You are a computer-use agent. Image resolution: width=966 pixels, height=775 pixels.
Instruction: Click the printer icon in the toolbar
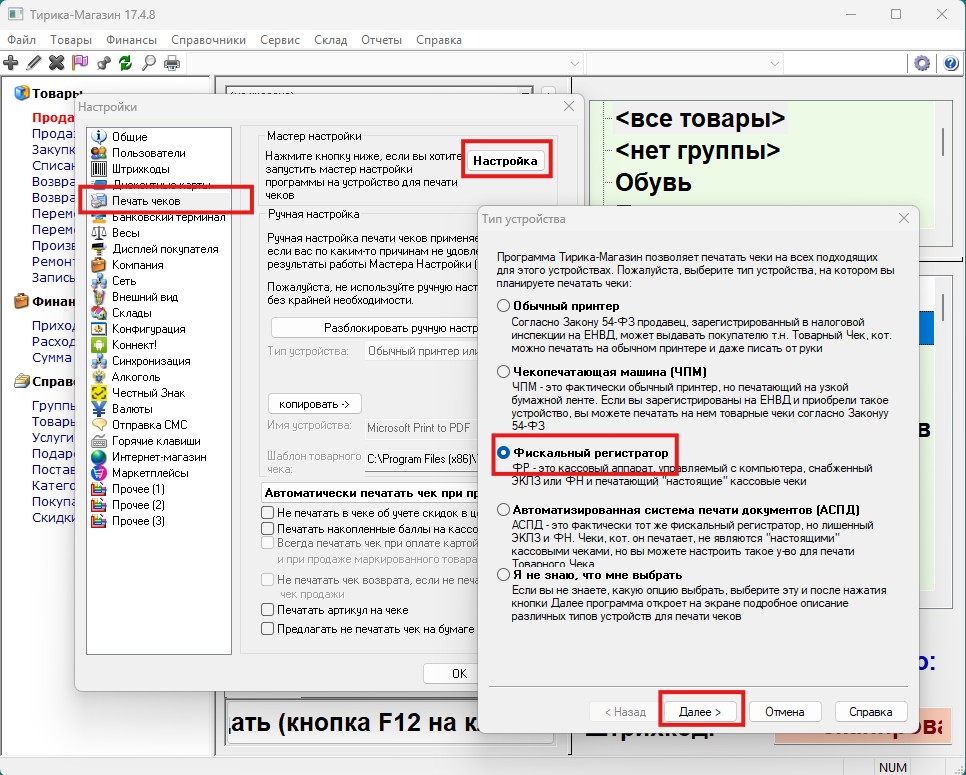click(171, 63)
